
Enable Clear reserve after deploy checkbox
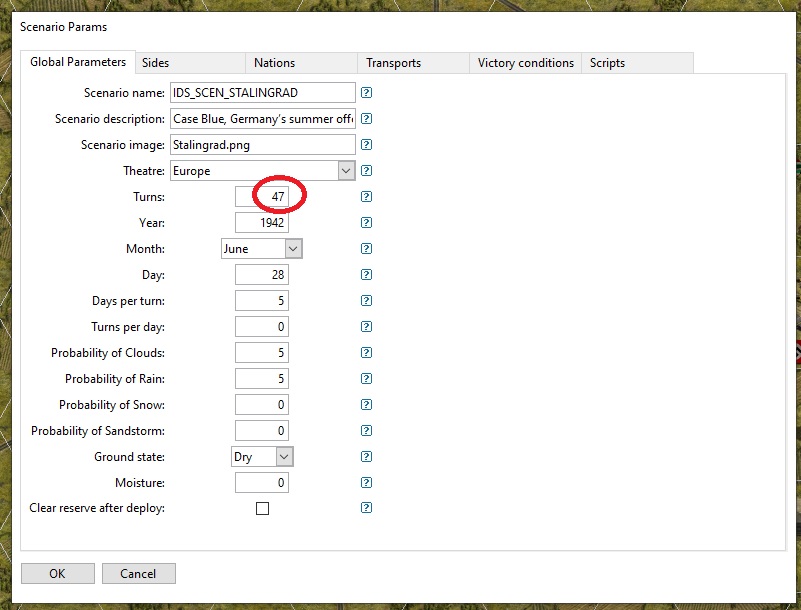click(x=262, y=508)
